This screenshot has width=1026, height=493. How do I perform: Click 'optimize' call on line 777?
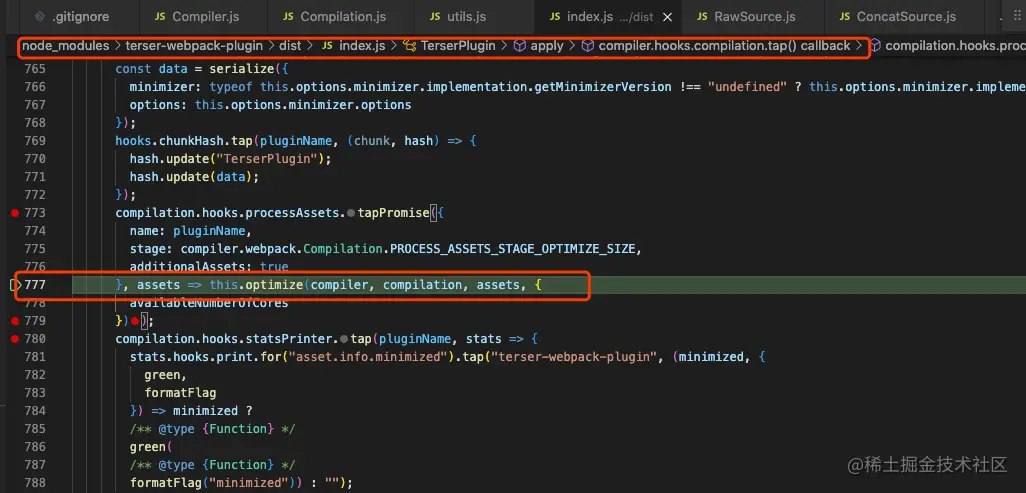[x=274, y=285]
